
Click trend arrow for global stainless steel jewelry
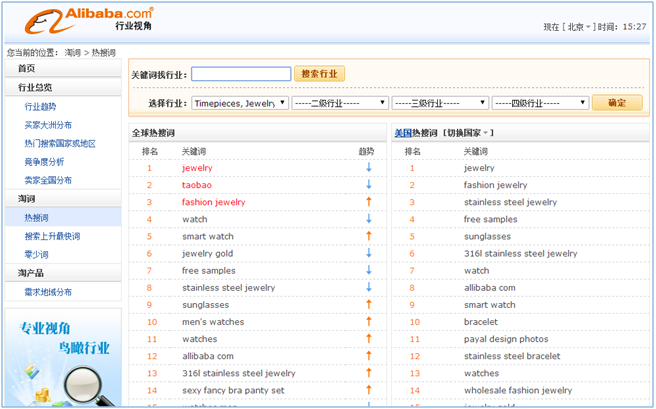[x=369, y=287]
